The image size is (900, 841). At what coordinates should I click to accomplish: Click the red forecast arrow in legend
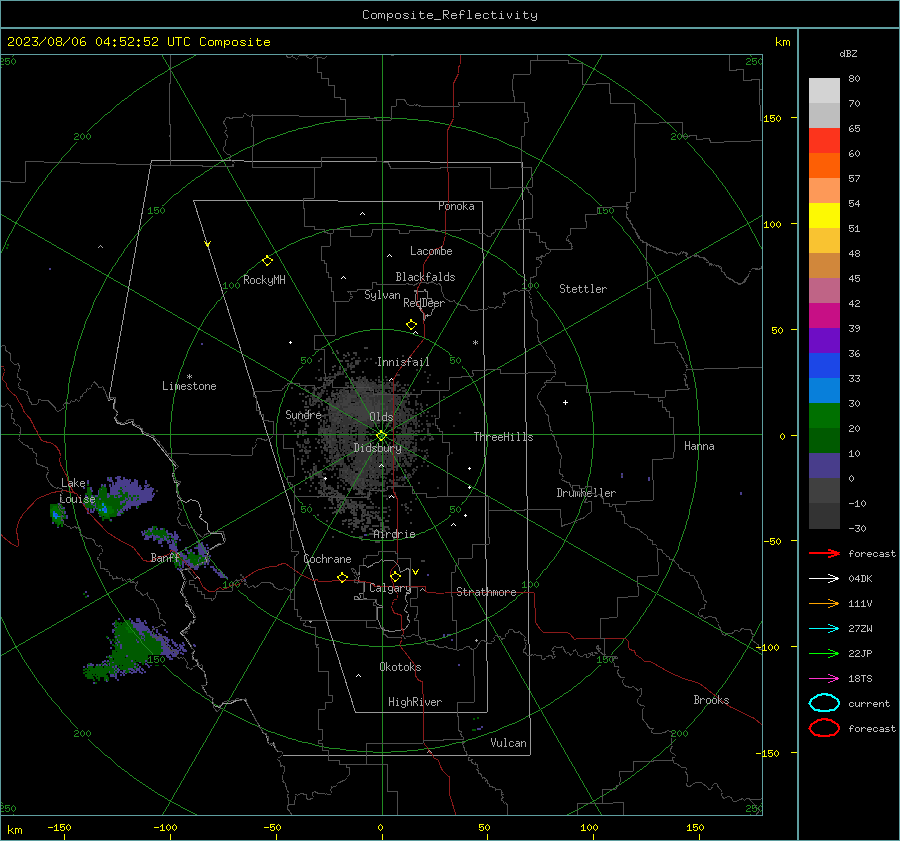pos(824,553)
